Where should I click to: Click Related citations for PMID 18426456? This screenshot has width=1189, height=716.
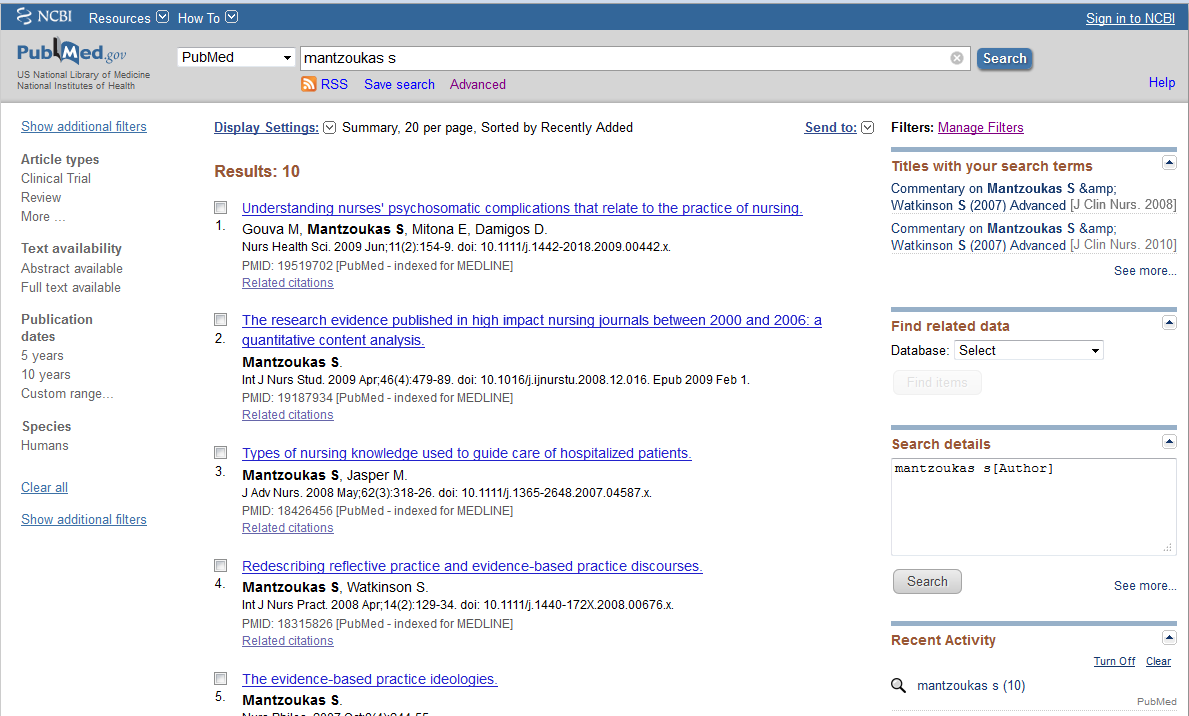(x=287, y=528)
